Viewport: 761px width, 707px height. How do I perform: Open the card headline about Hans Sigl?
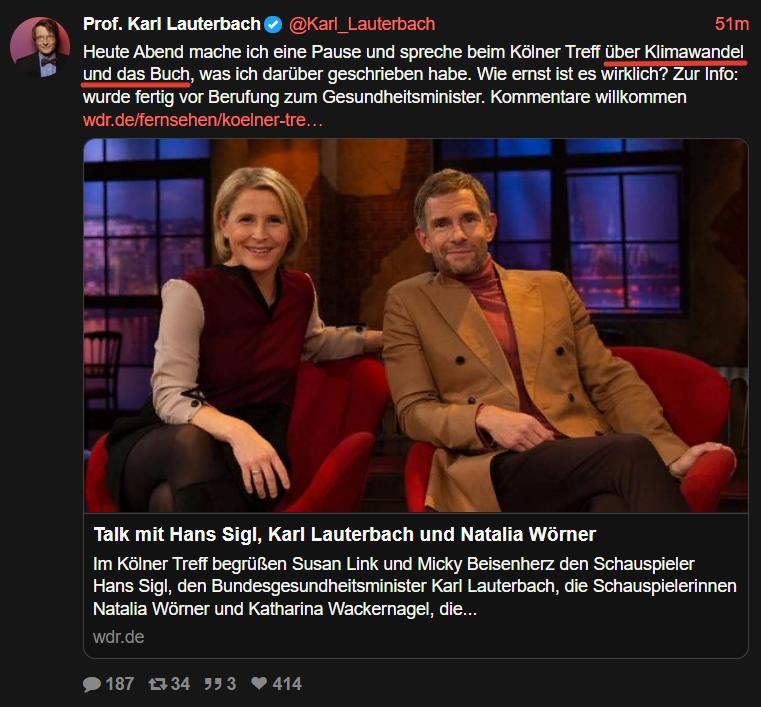click(x=345, y=534)
